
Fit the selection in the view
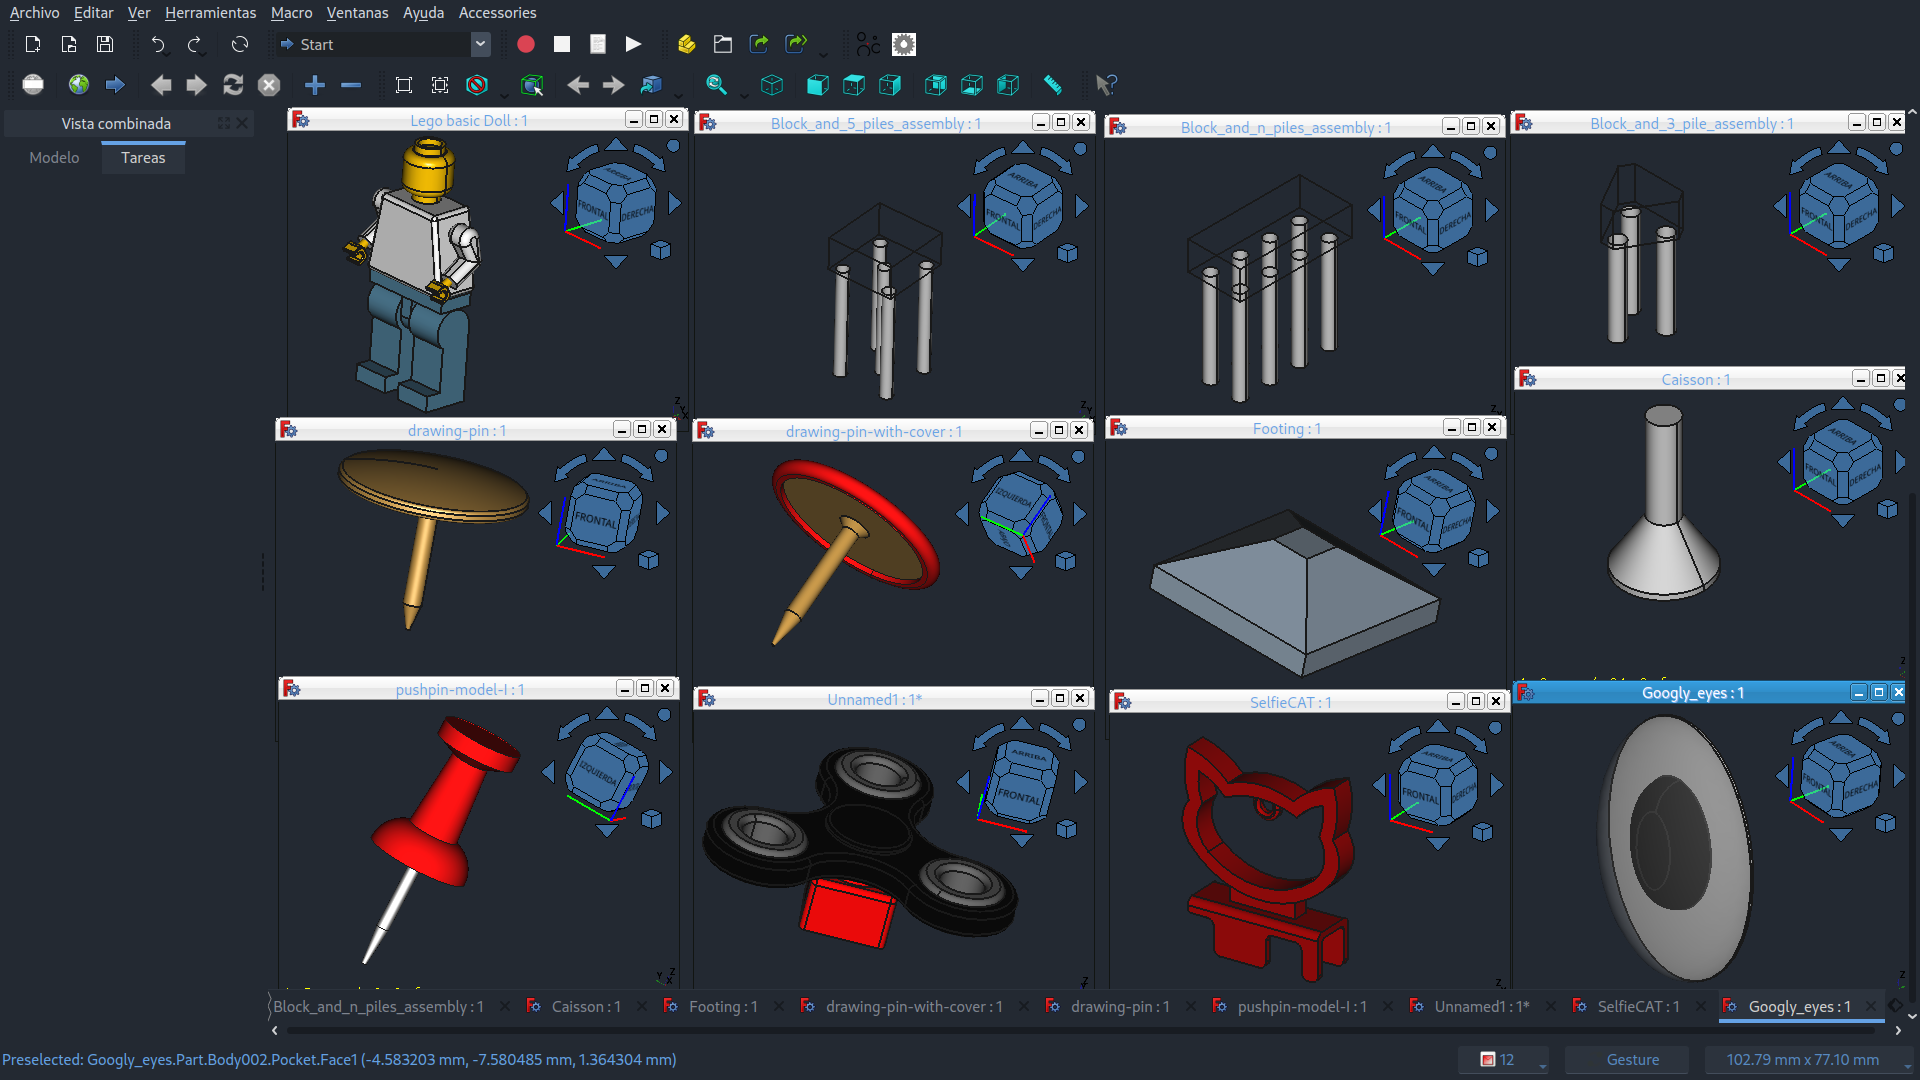(x=440, y=85)
